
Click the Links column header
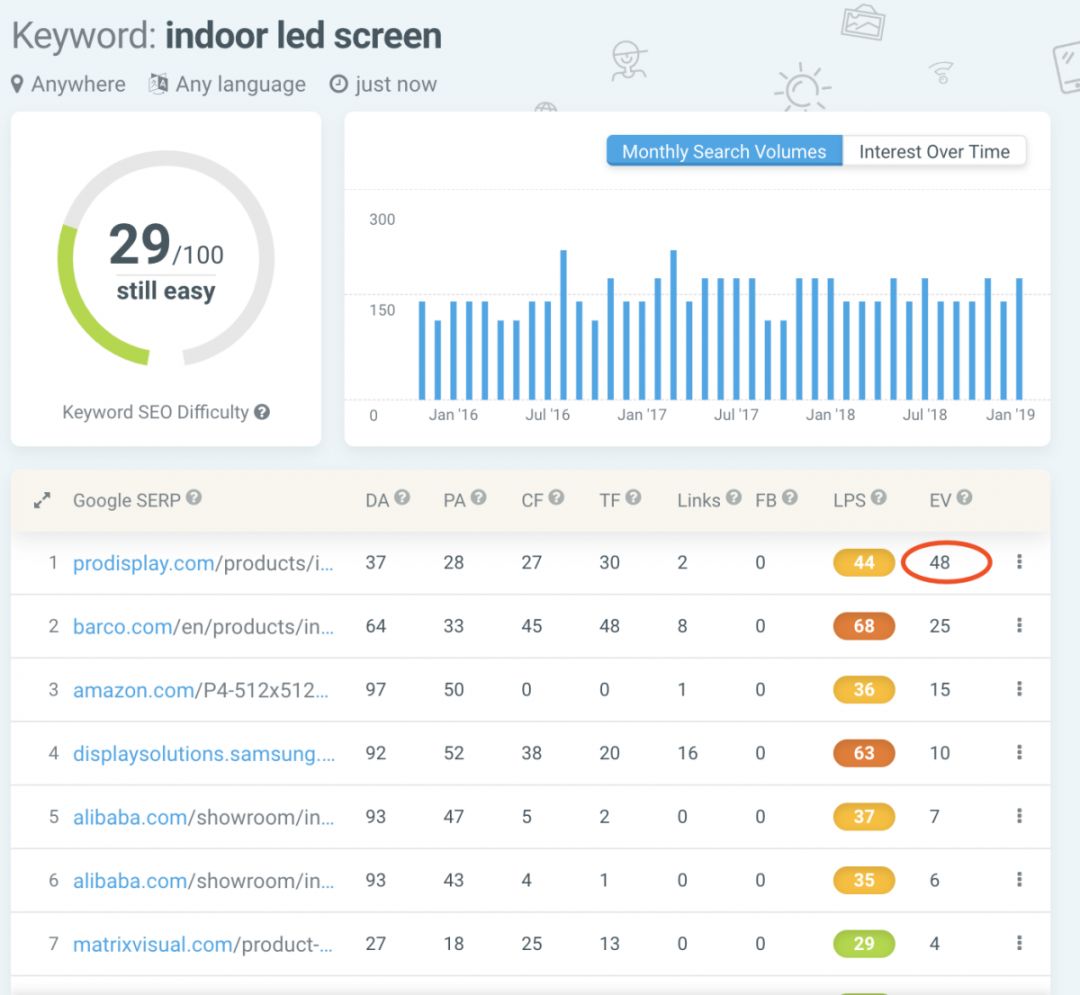698,501
